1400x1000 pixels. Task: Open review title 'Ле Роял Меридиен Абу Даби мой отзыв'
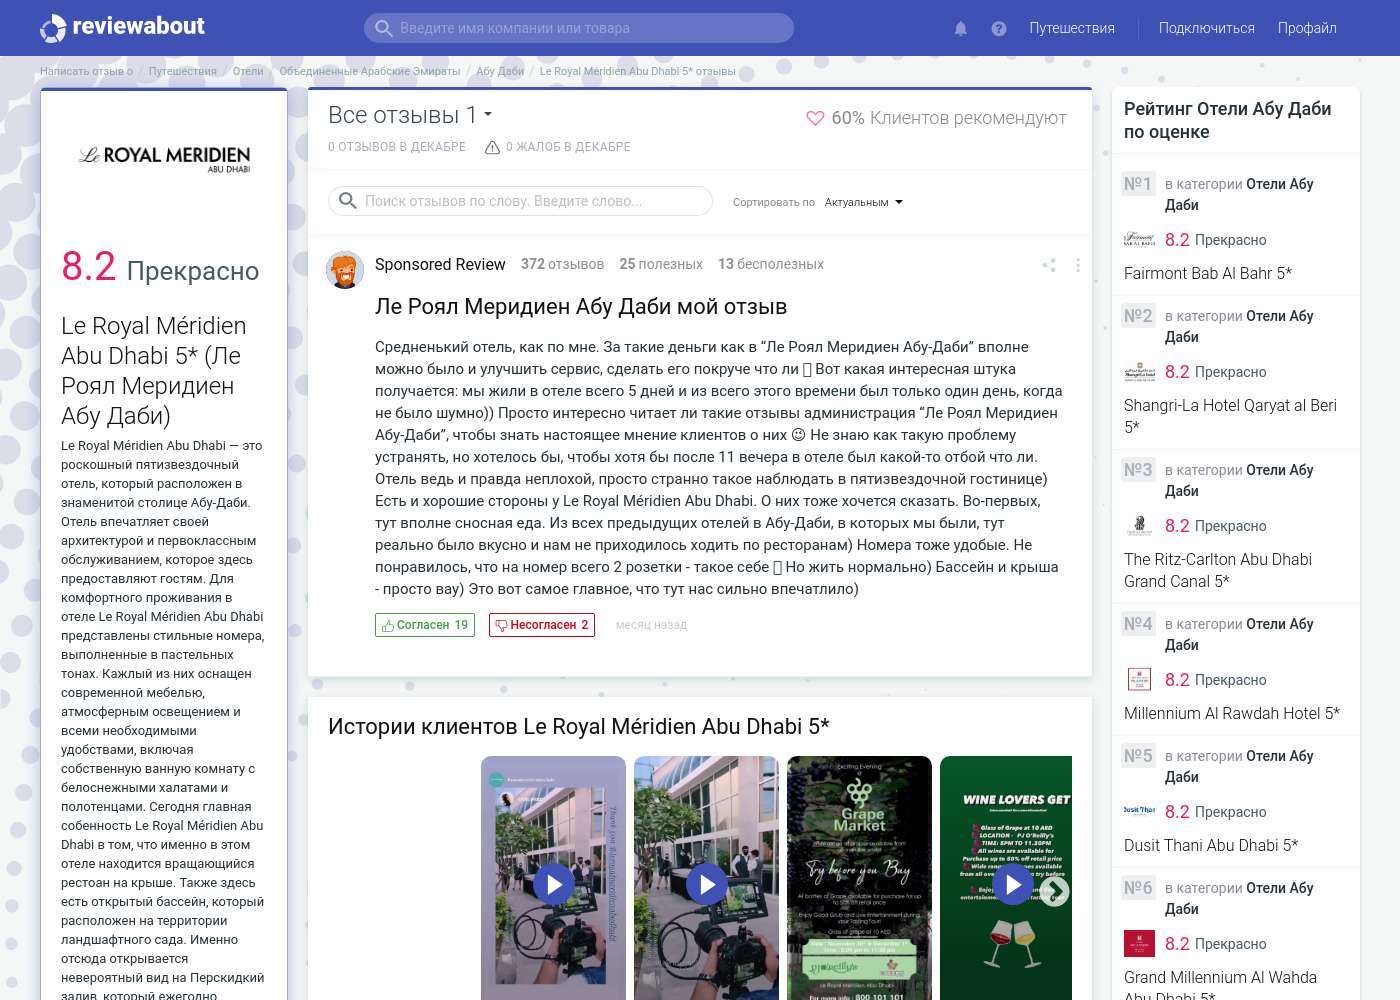[x=581, y=306]
